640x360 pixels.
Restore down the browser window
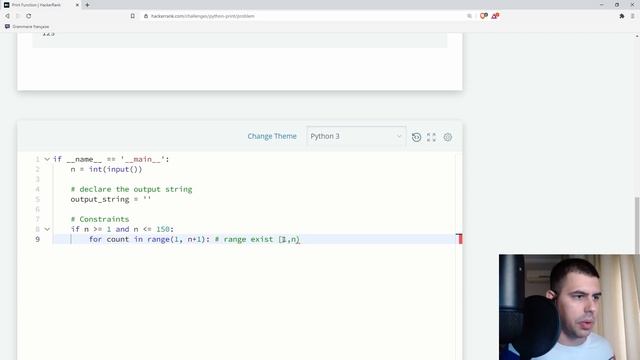point(617,5)
